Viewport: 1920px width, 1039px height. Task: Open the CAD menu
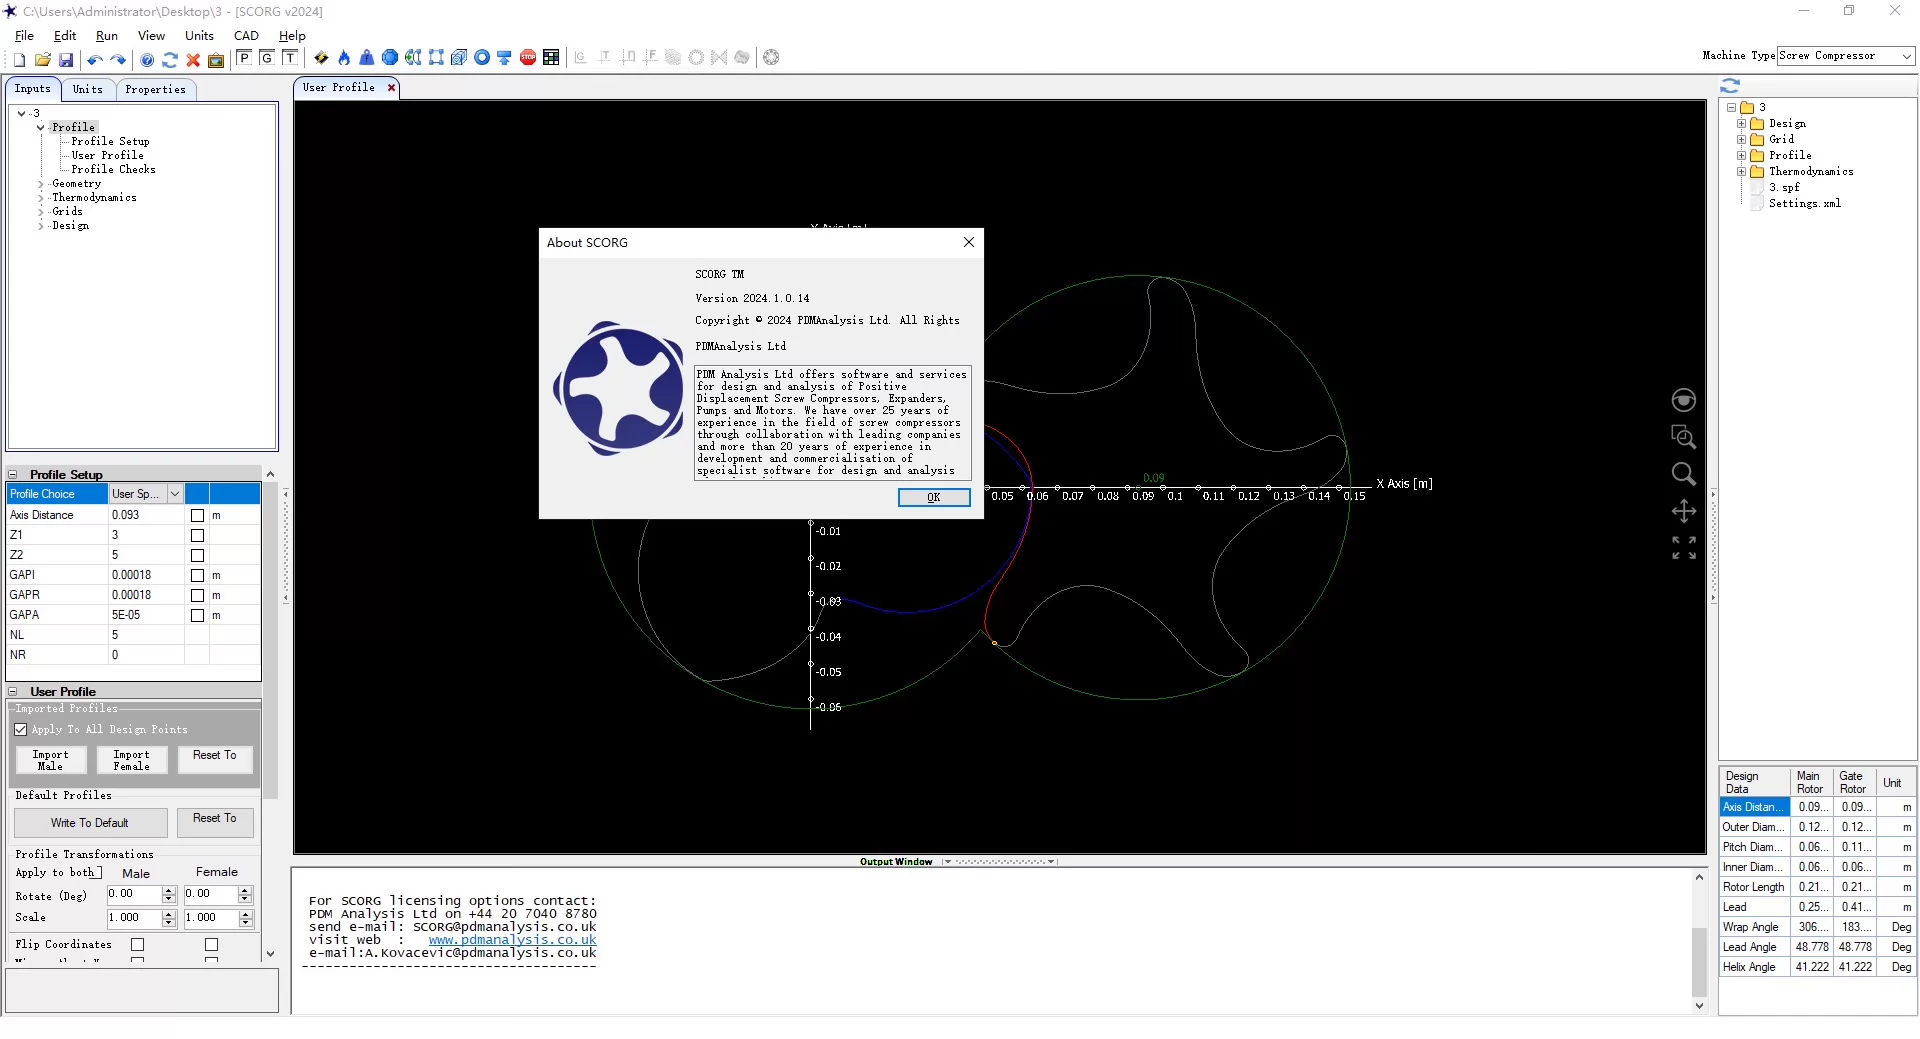tap(246, 35)
